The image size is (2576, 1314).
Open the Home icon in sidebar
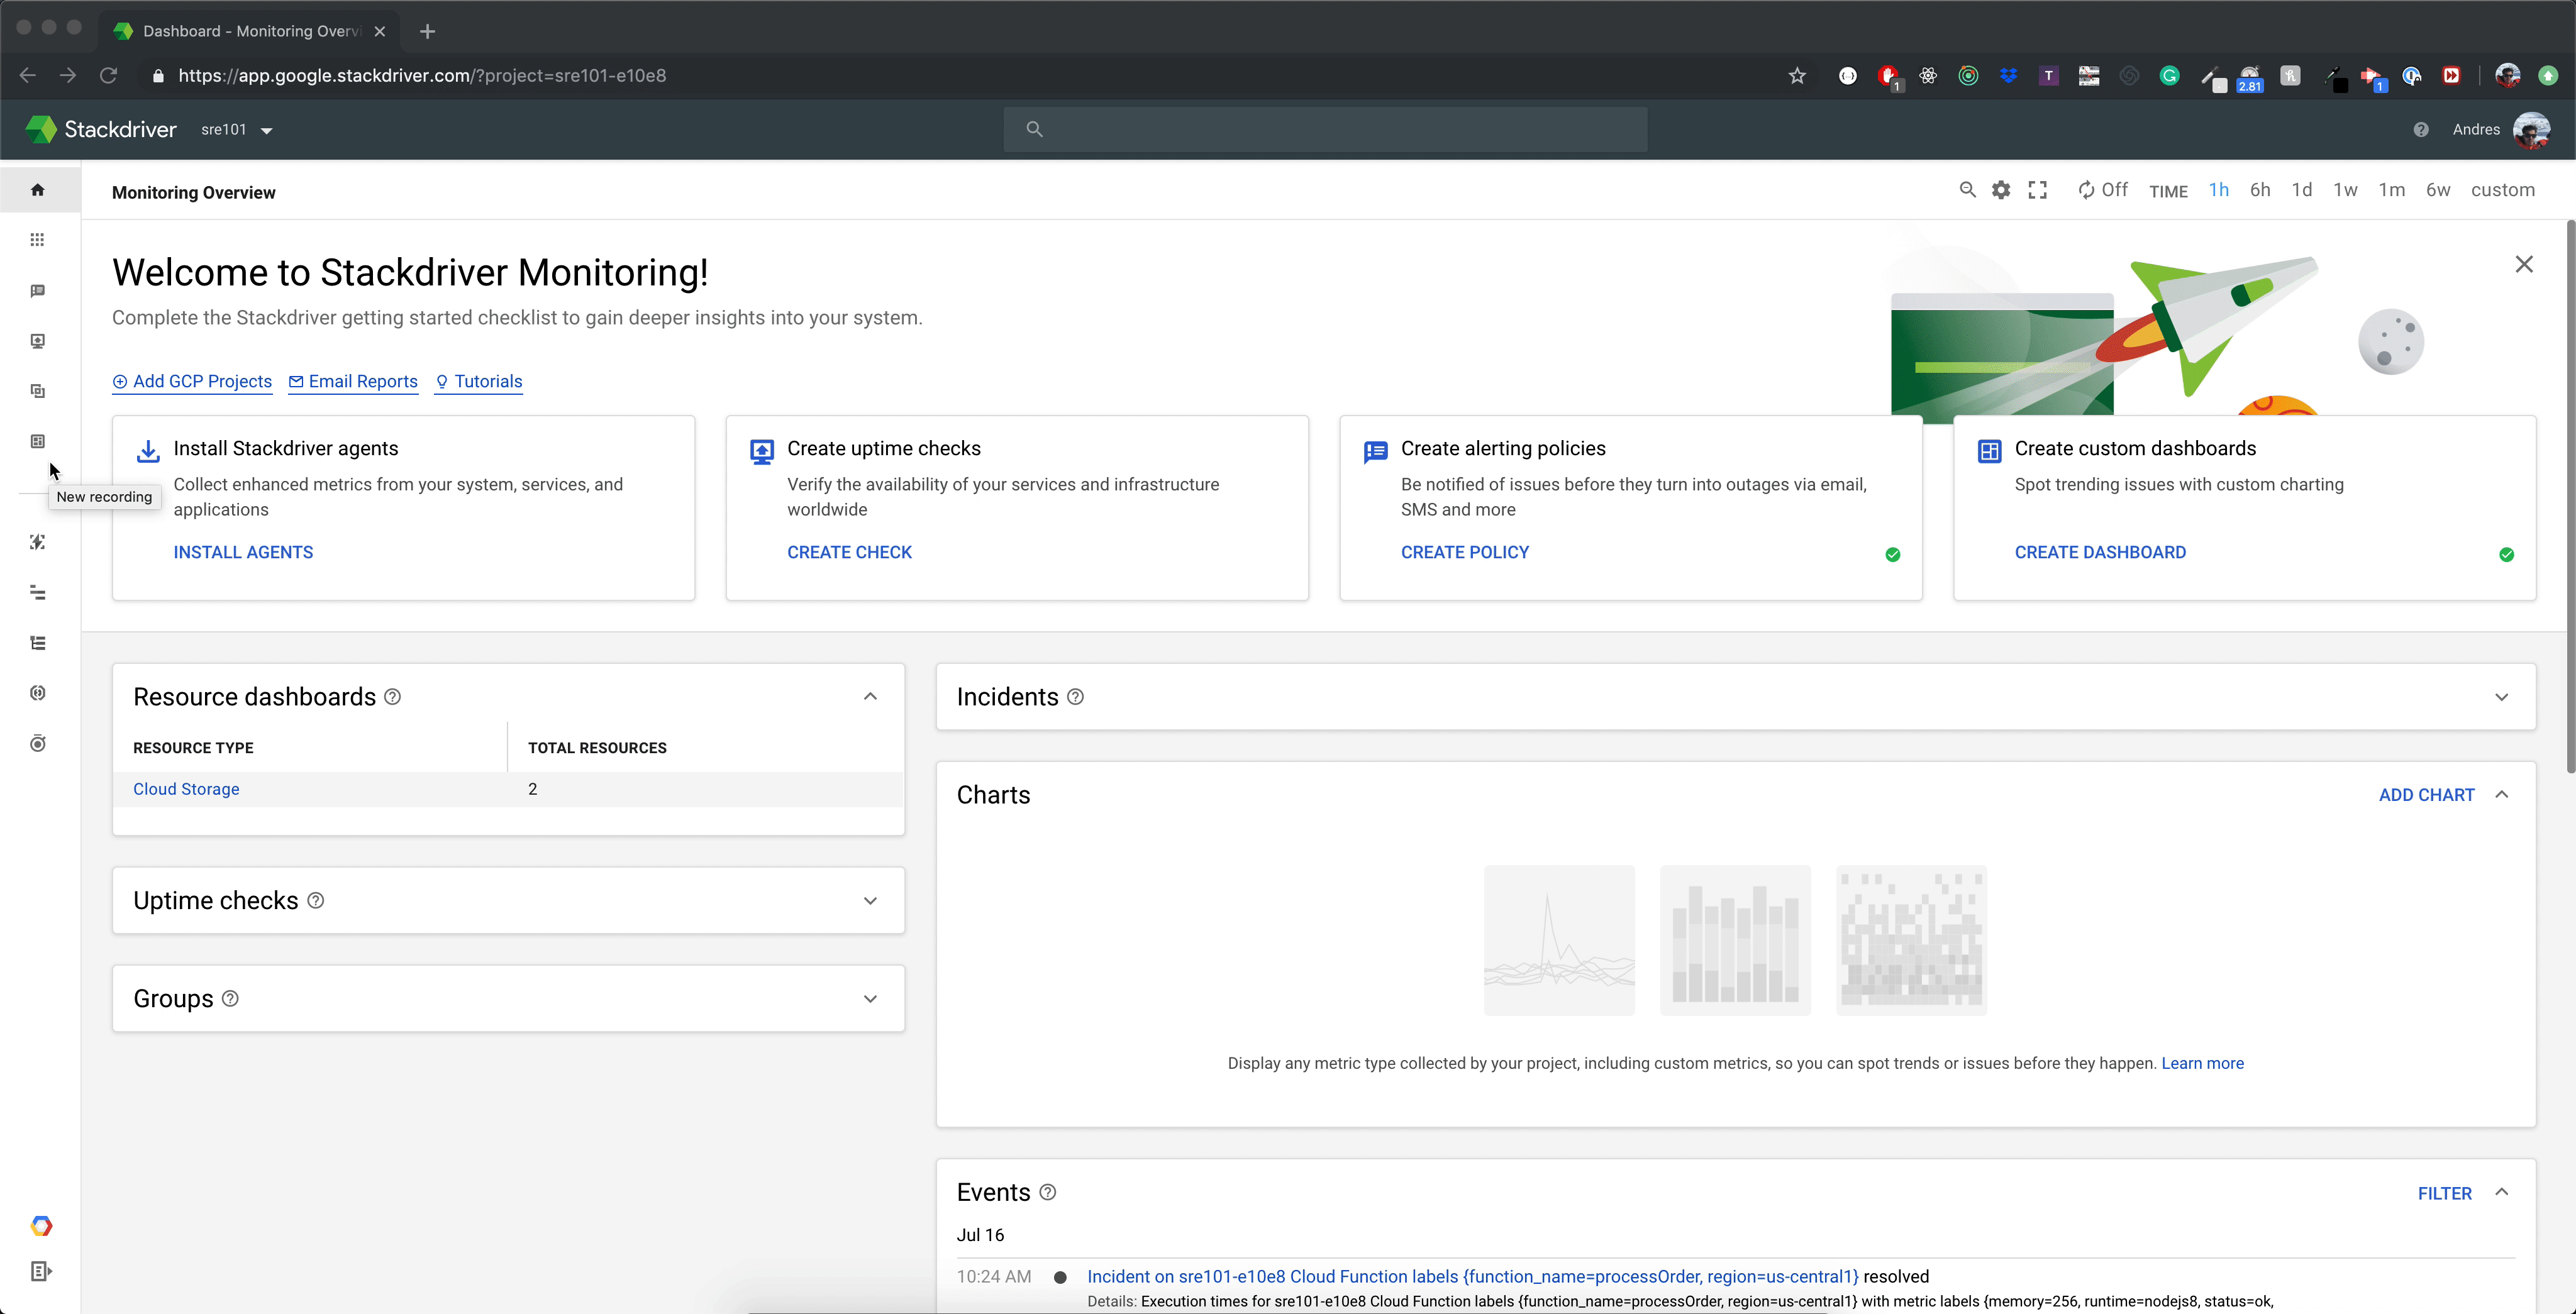(38, 190)
